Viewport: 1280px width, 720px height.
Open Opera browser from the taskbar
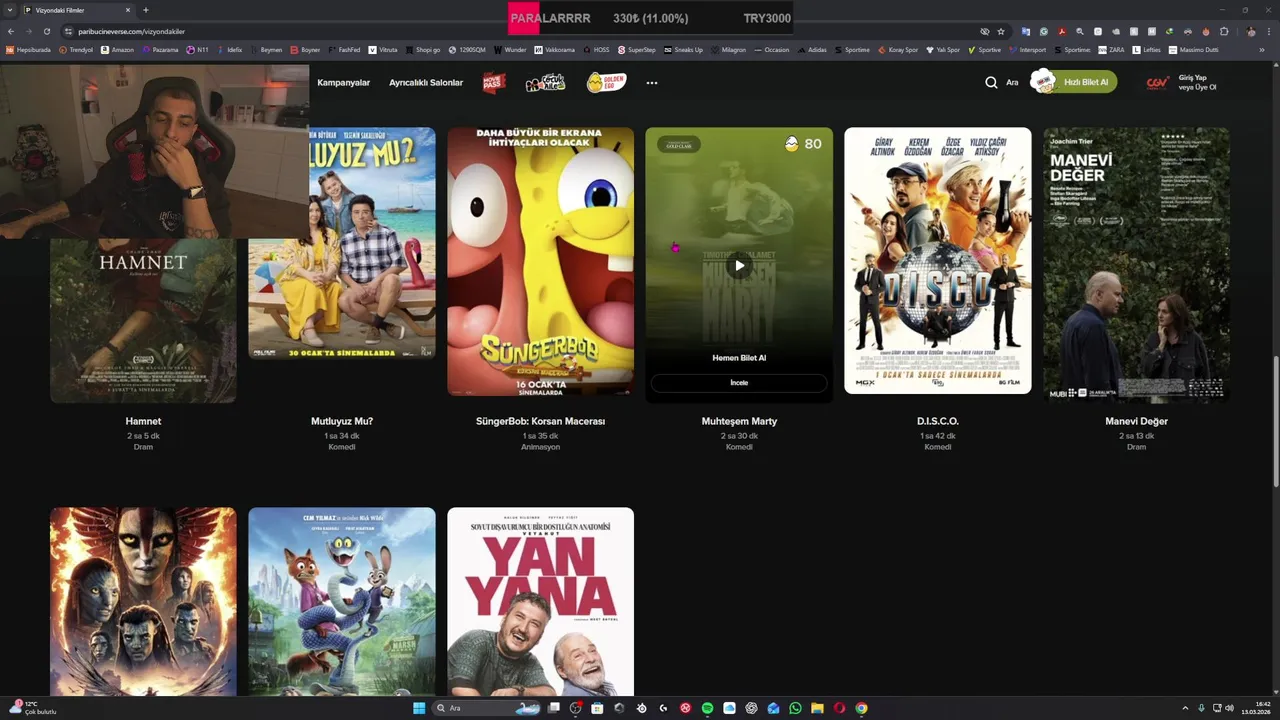[x=839, y=708]
